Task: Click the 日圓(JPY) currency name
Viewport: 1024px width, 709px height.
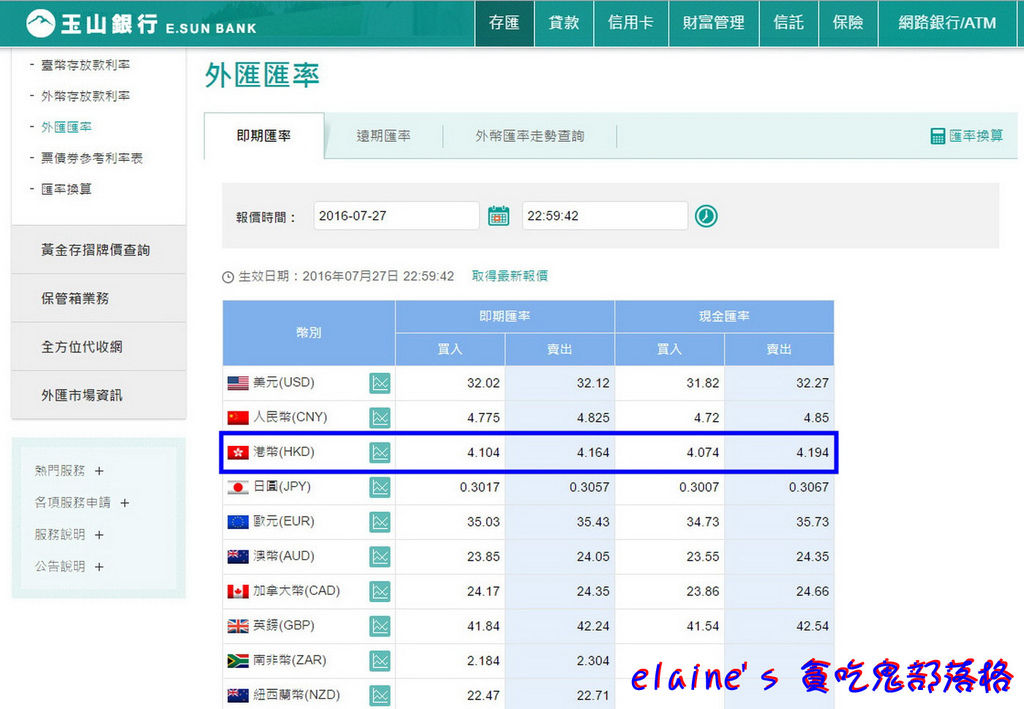Action: 281,486
